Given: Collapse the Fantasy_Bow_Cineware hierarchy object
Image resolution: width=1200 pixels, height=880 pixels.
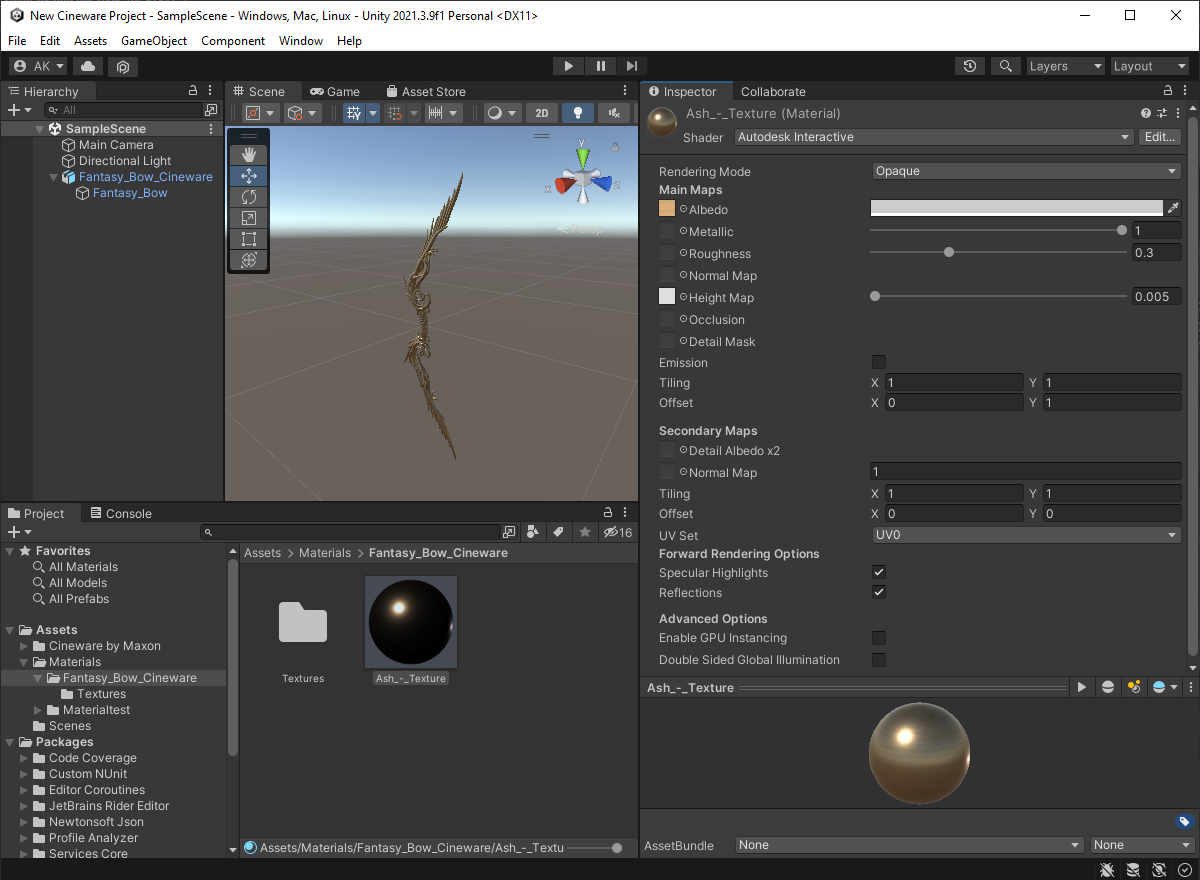Looking at the screenshot, I should [55, 177].
